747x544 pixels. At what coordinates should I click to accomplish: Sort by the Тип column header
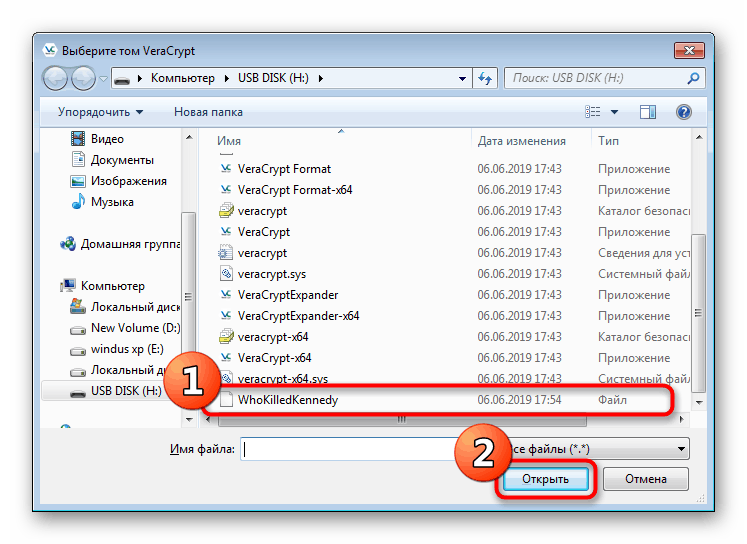pyautogui.click(x=608, y=141)
